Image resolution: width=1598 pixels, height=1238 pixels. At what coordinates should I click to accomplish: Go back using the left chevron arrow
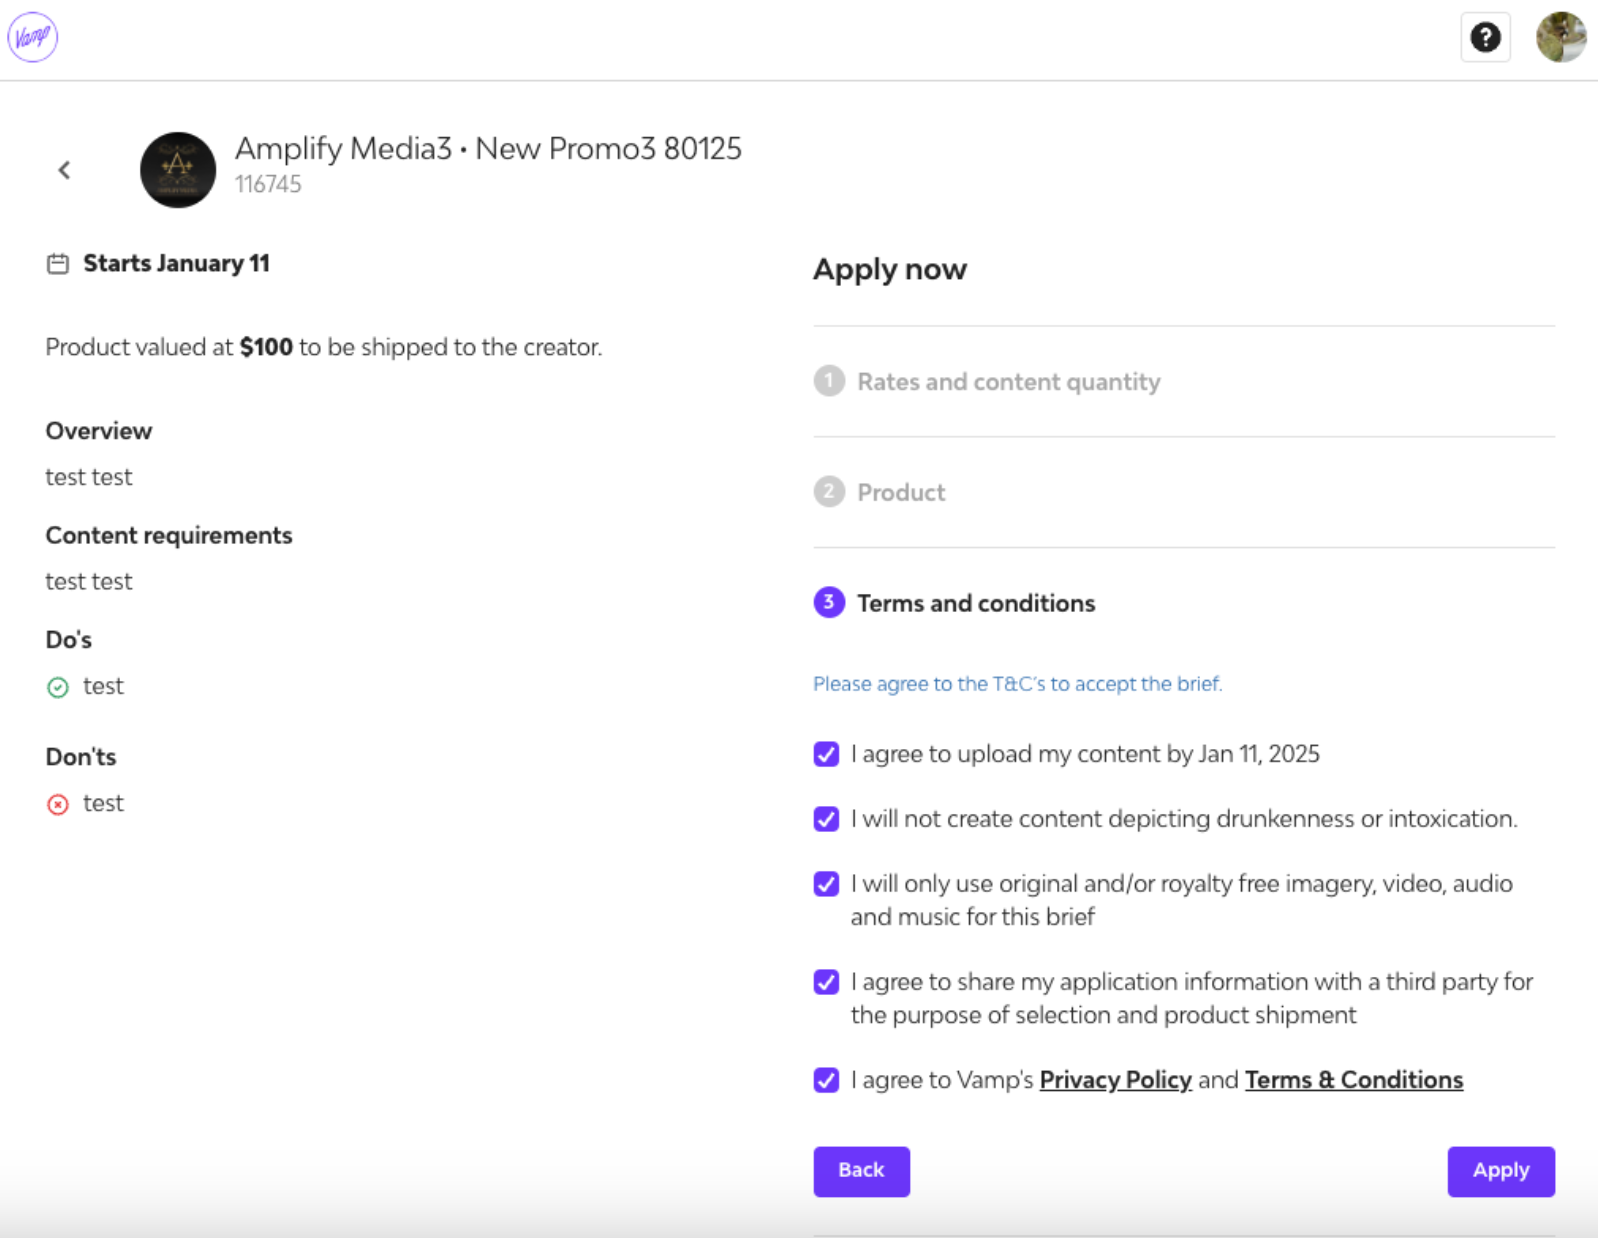tap(65, 170)
